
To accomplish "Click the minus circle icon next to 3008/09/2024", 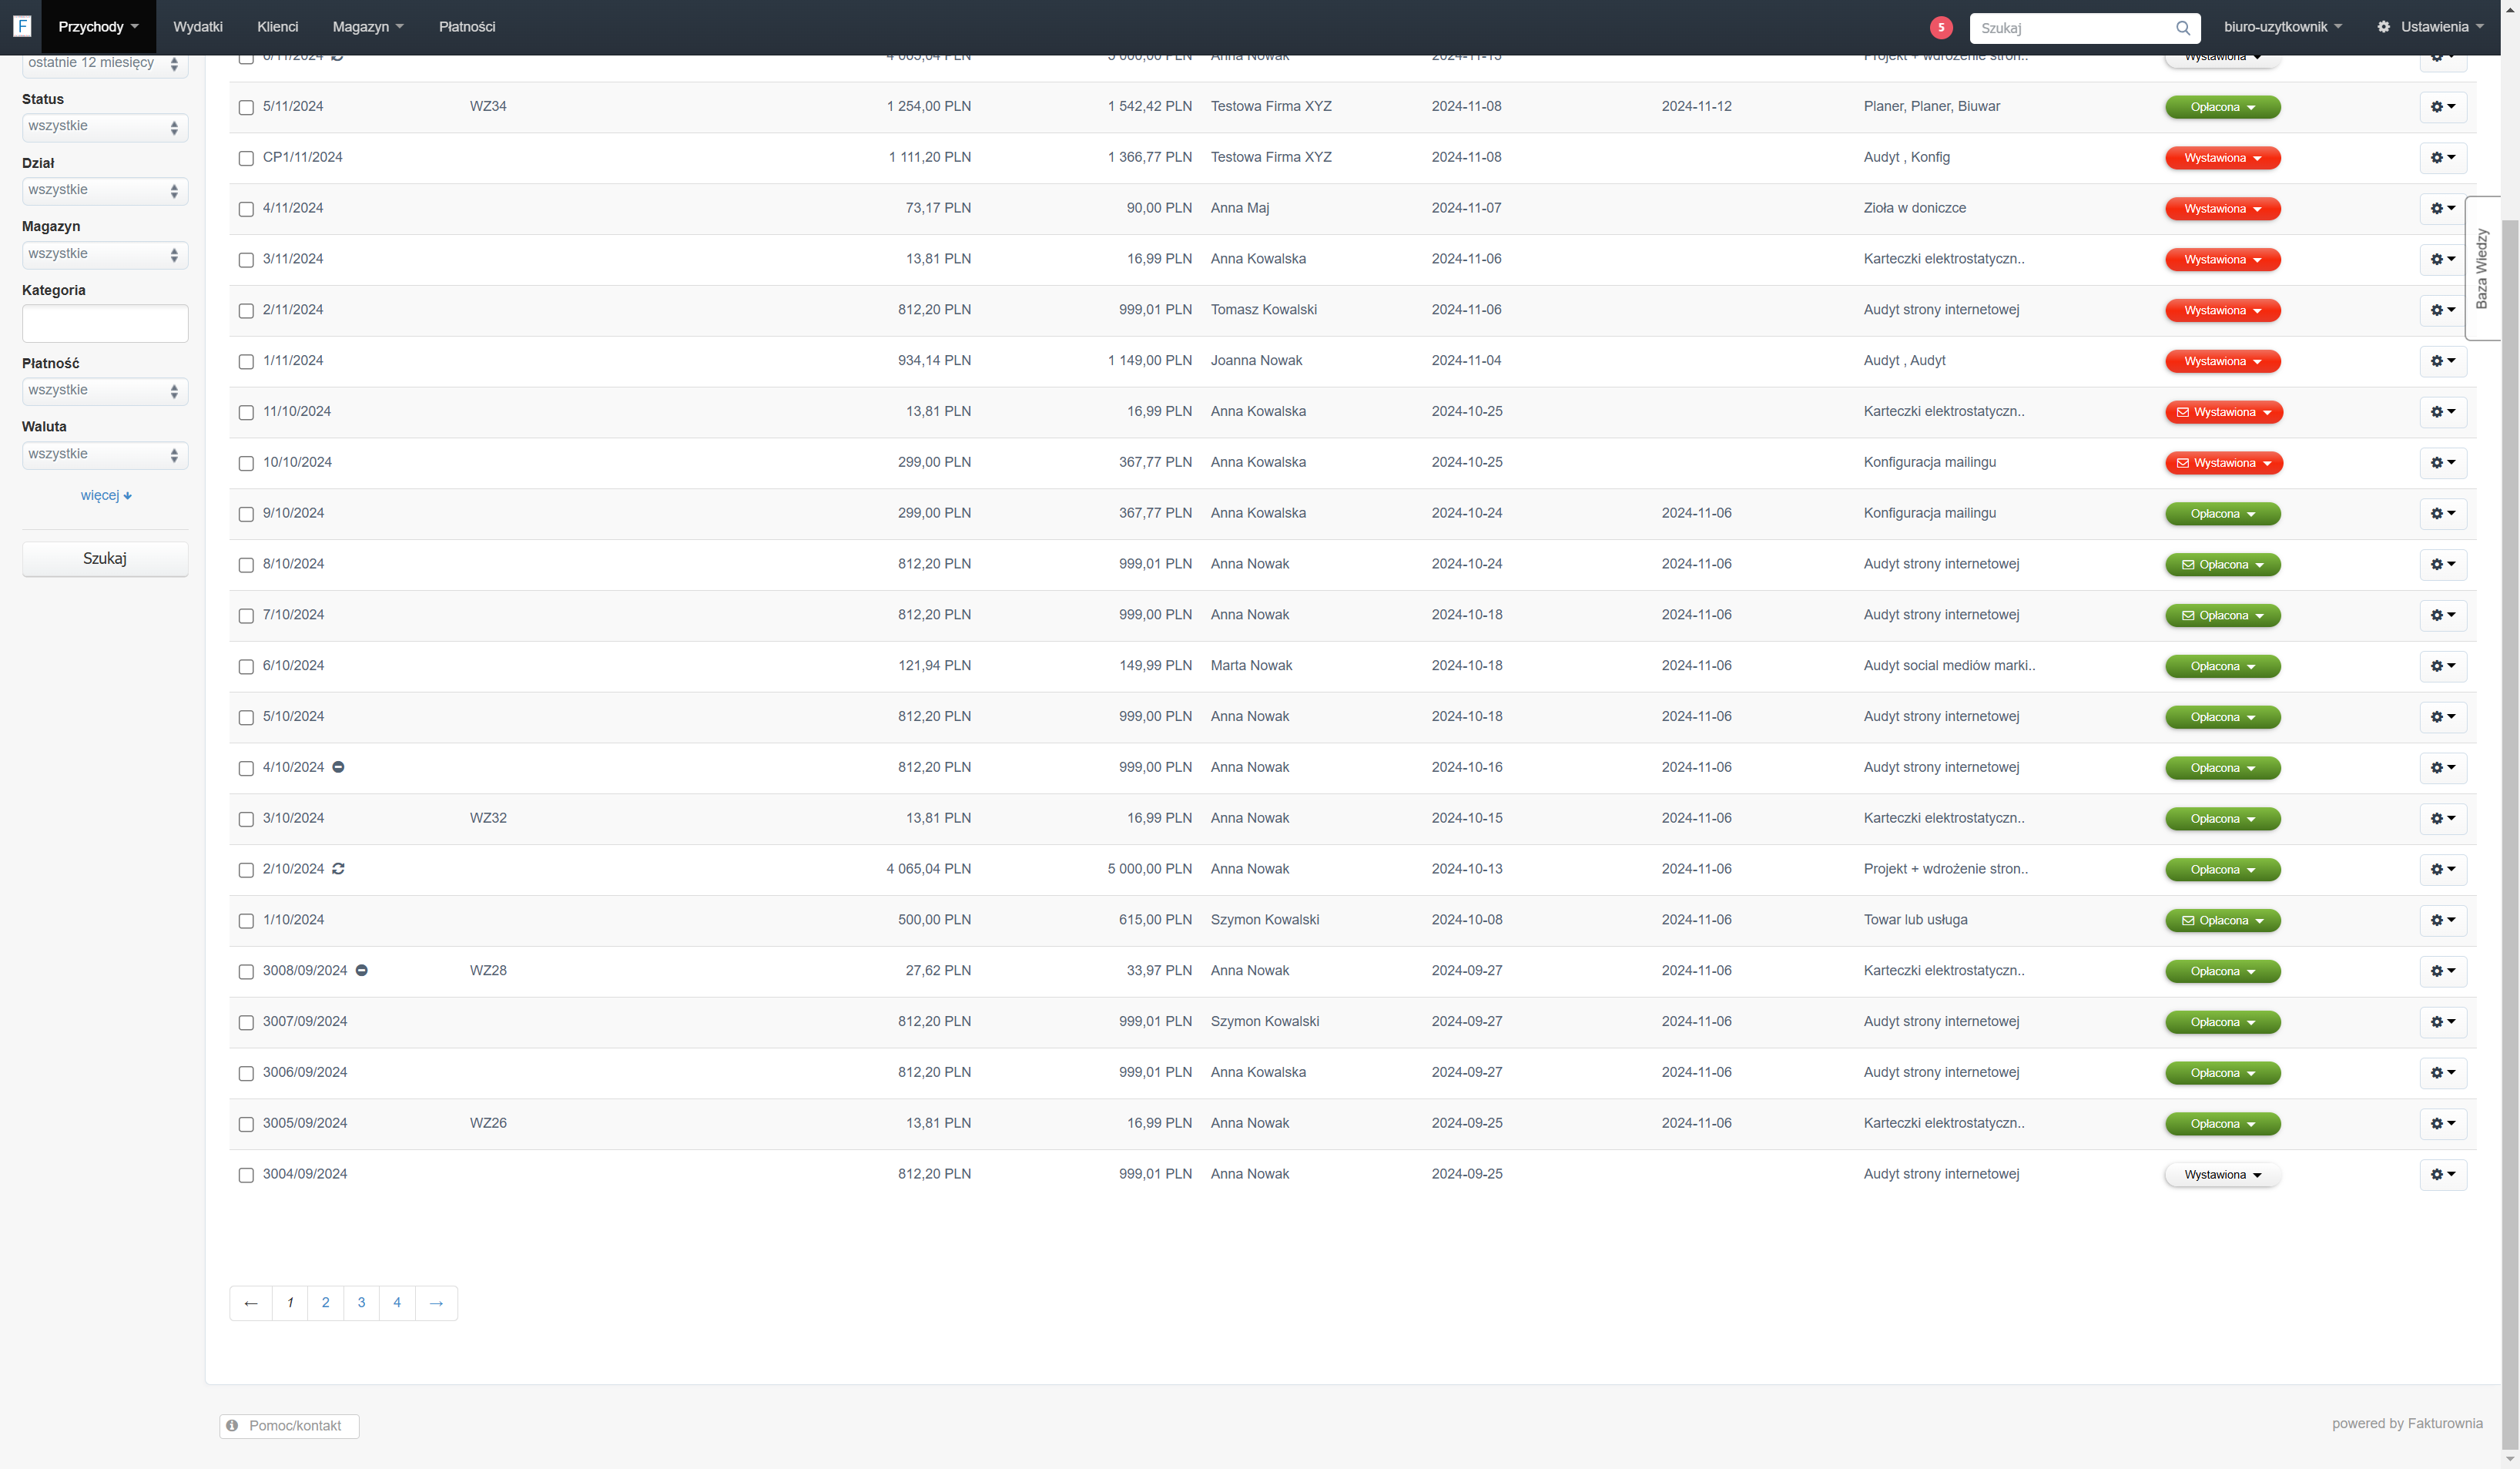I will click(x=362, y=970).
